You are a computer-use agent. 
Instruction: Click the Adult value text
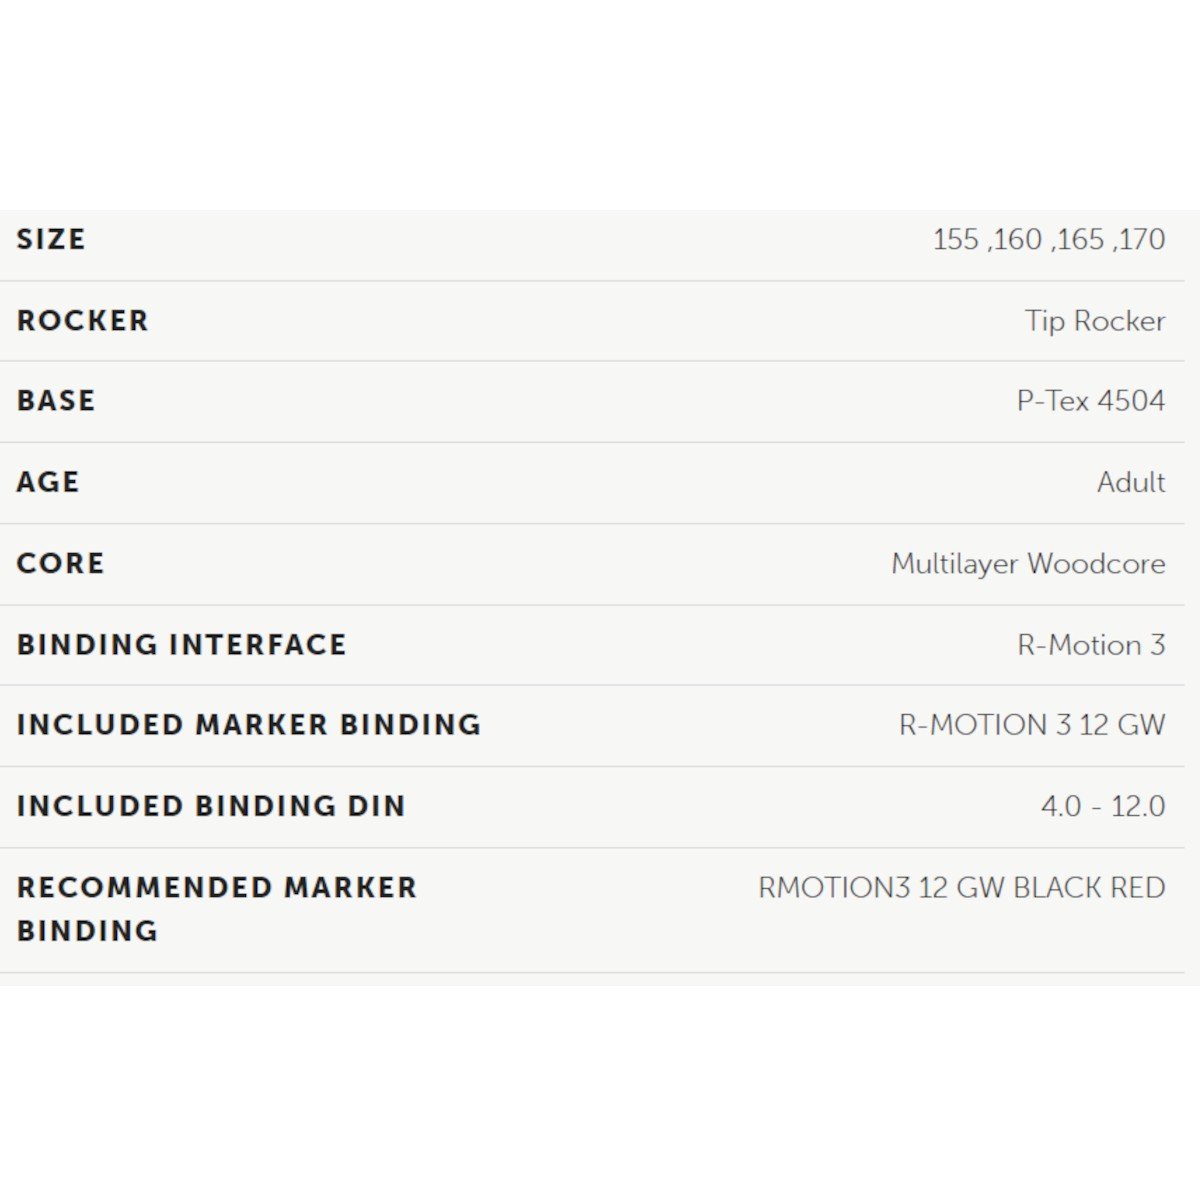point(1130,482)
